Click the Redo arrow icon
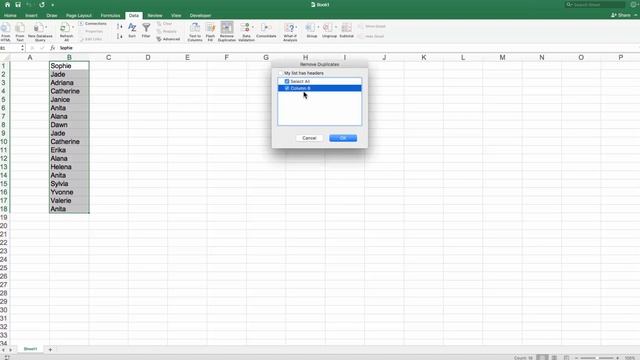The height and width of the screenshot is (360, 640). (42, 4)
